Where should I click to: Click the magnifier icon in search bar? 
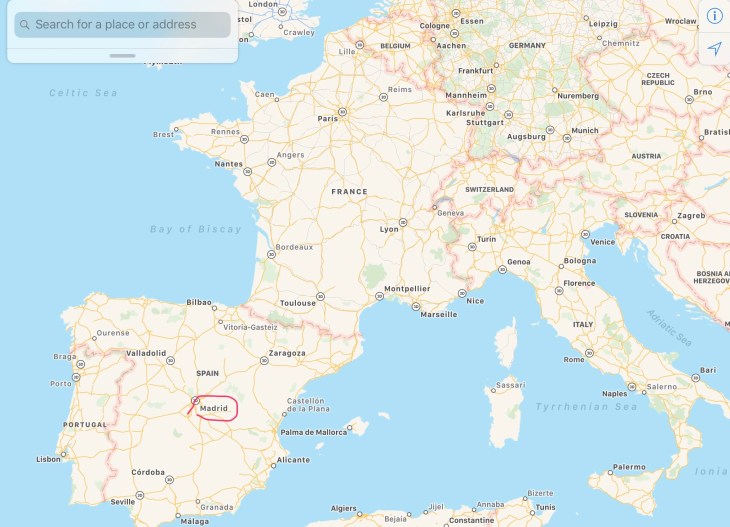25,25
